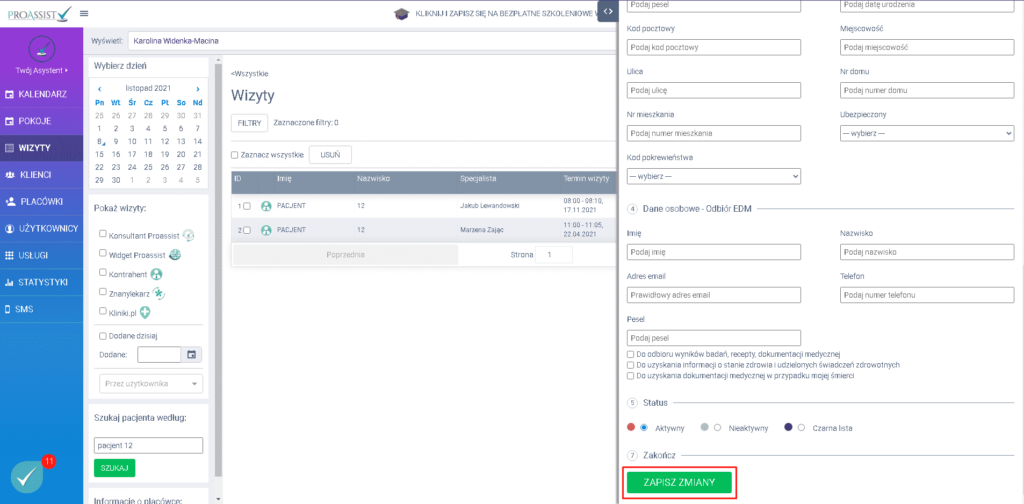Click the Kliniki.pl plus icon
The width and height of the screenshot is (1024, 504).
[x=145, y=312]
